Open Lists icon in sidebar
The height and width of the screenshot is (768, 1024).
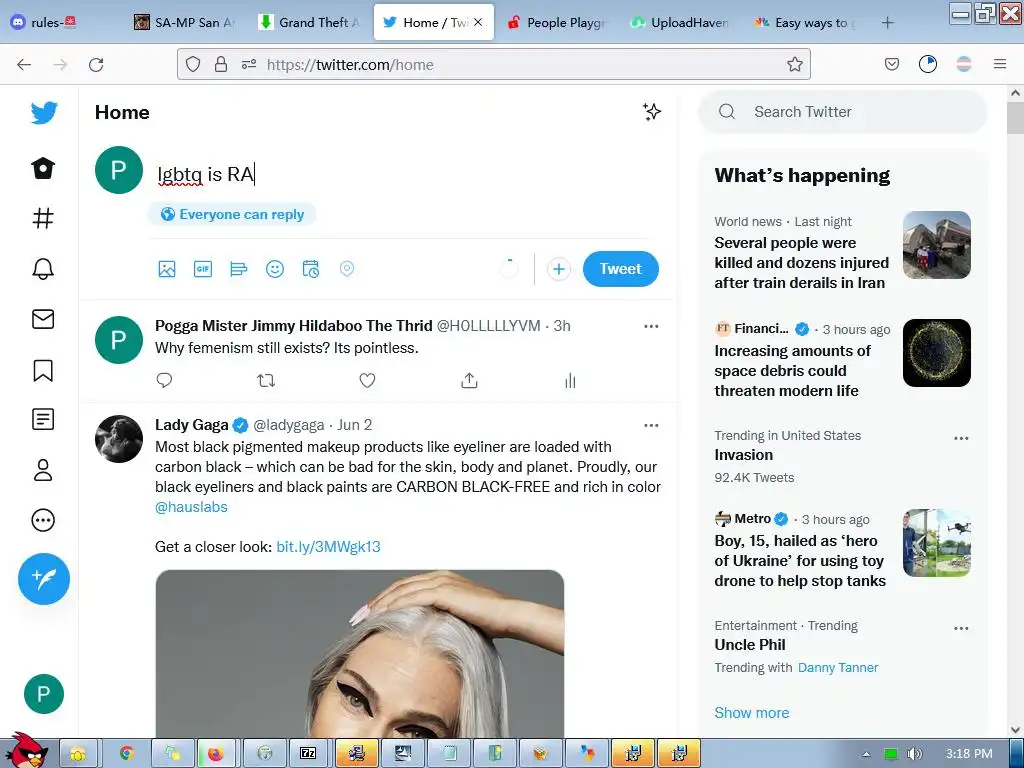(x=43, y=419)
